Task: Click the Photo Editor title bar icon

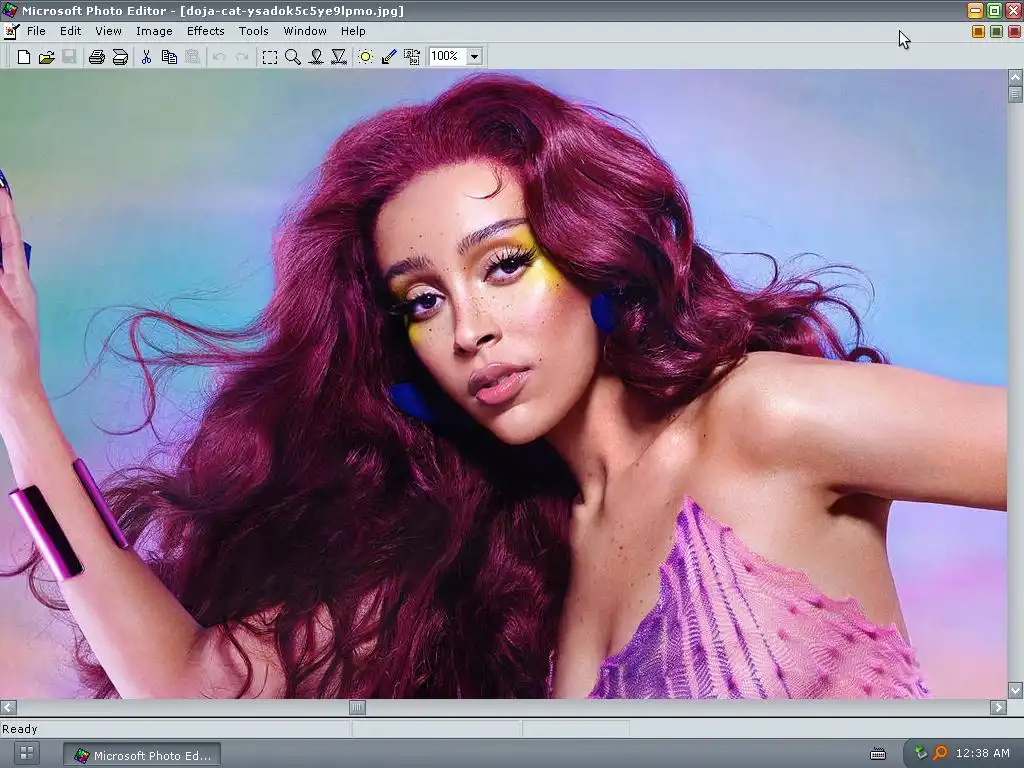Action: tap(9, 10)
